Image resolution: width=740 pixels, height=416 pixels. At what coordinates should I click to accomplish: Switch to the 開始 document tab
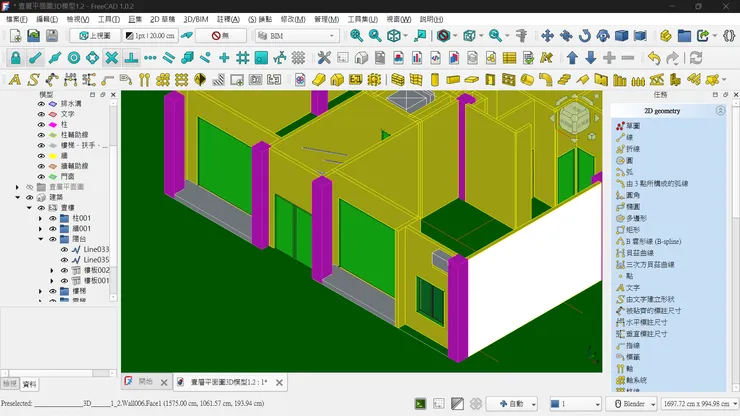click(x=145, y=381)
